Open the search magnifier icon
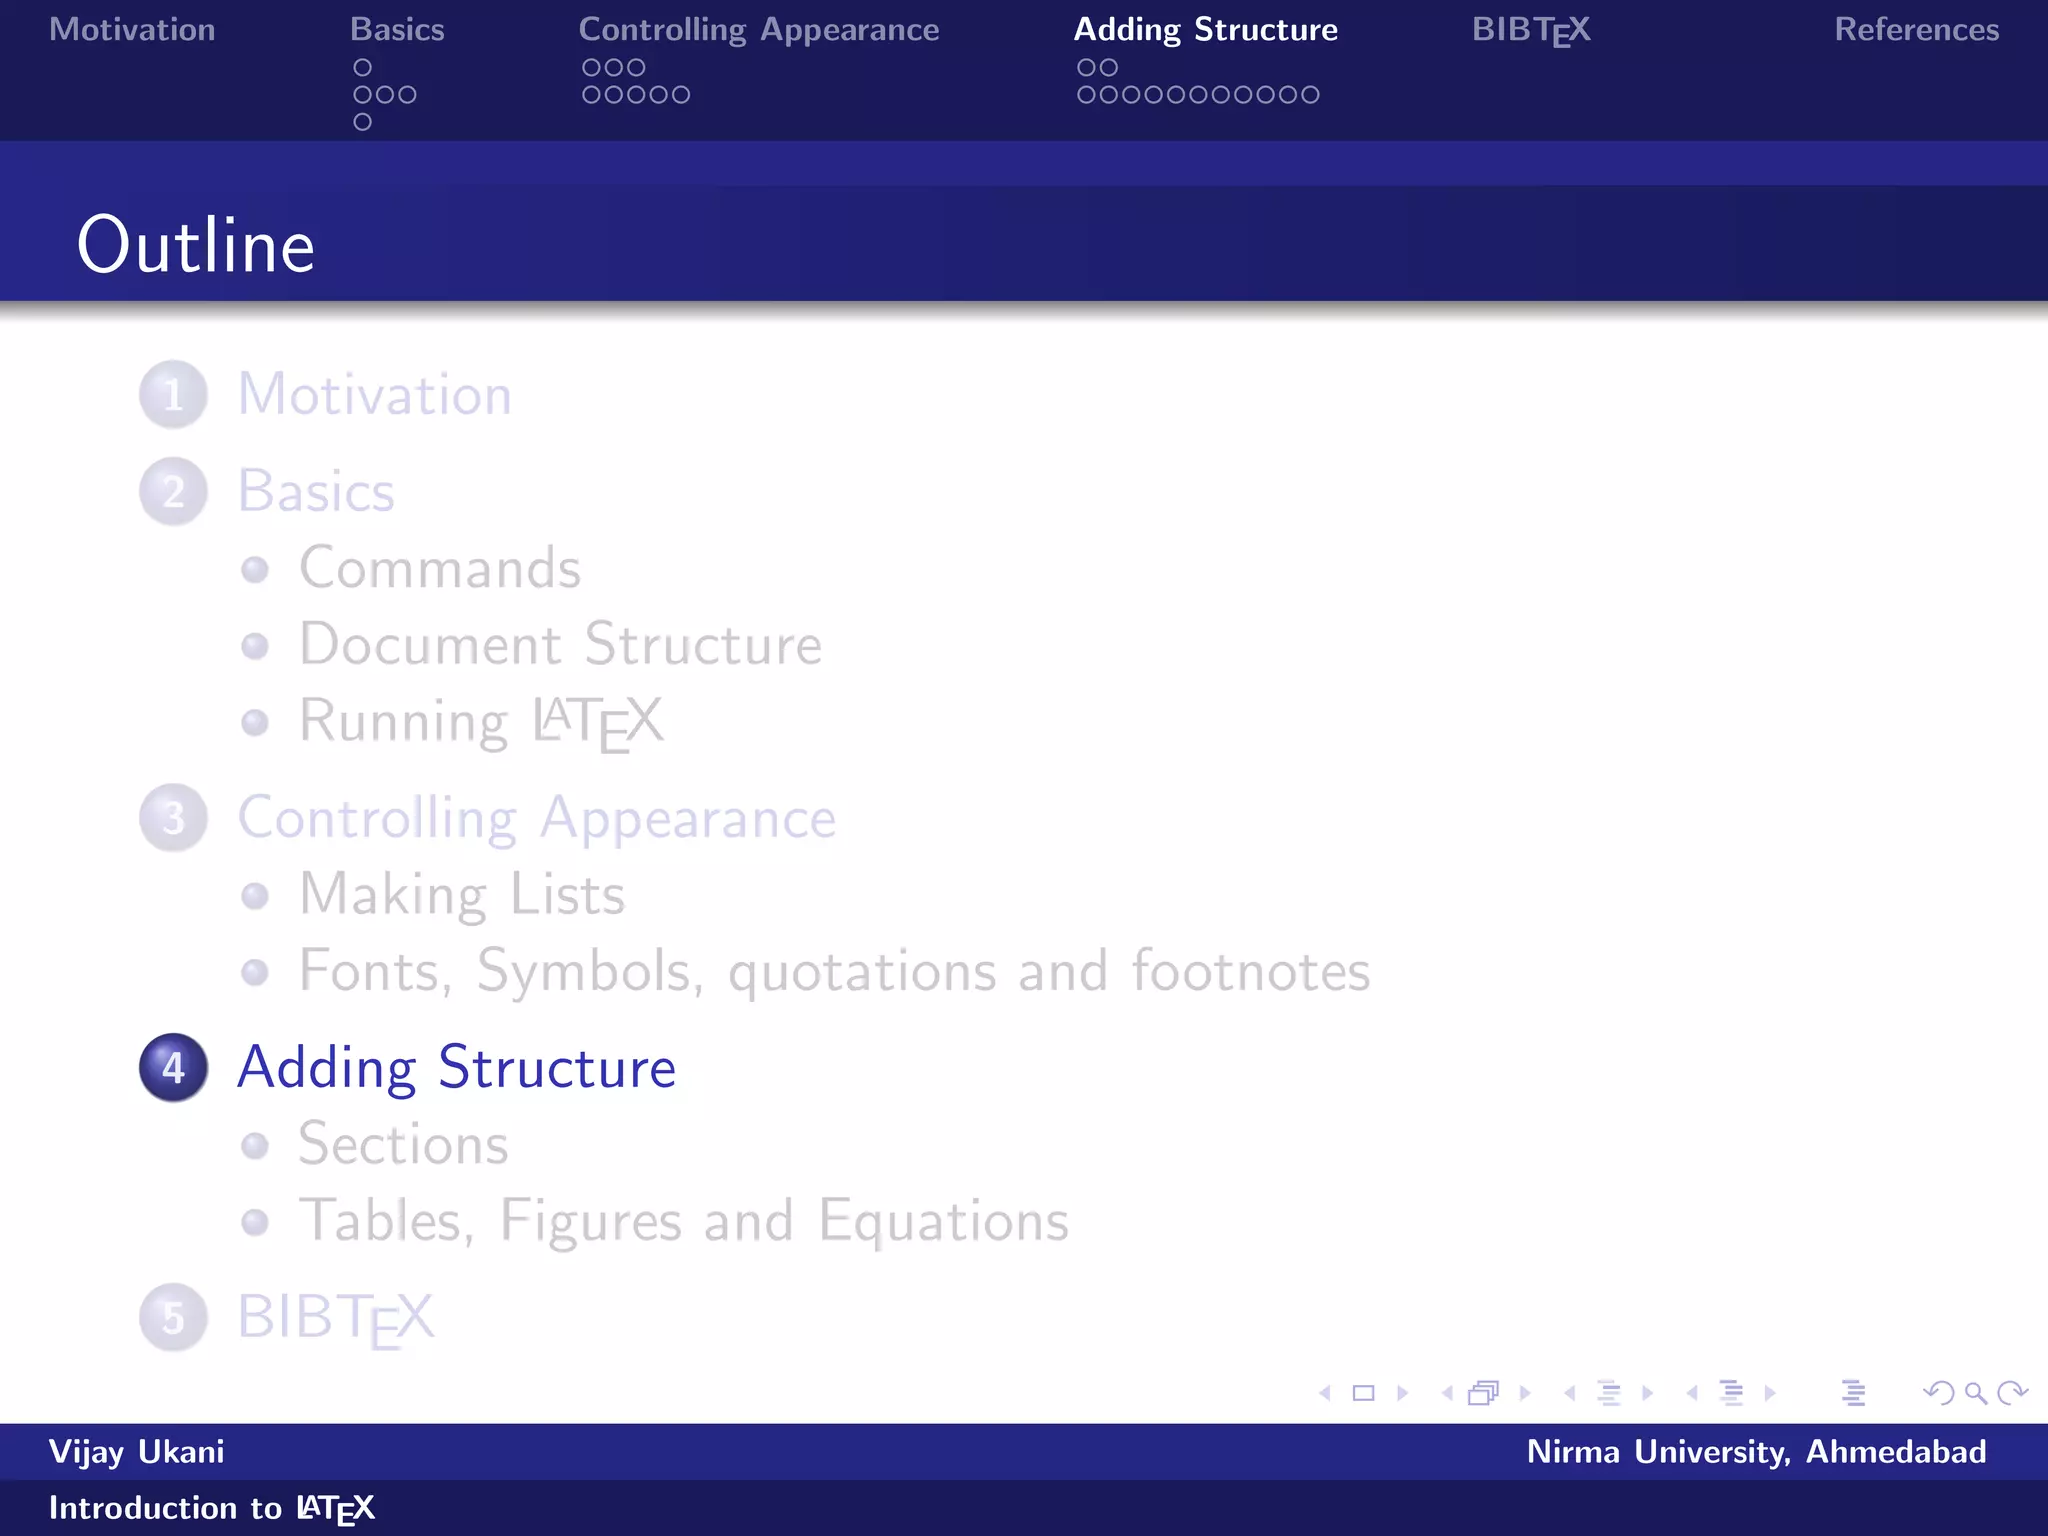The image size is (2048, 1536). tap(1976, 1393)
